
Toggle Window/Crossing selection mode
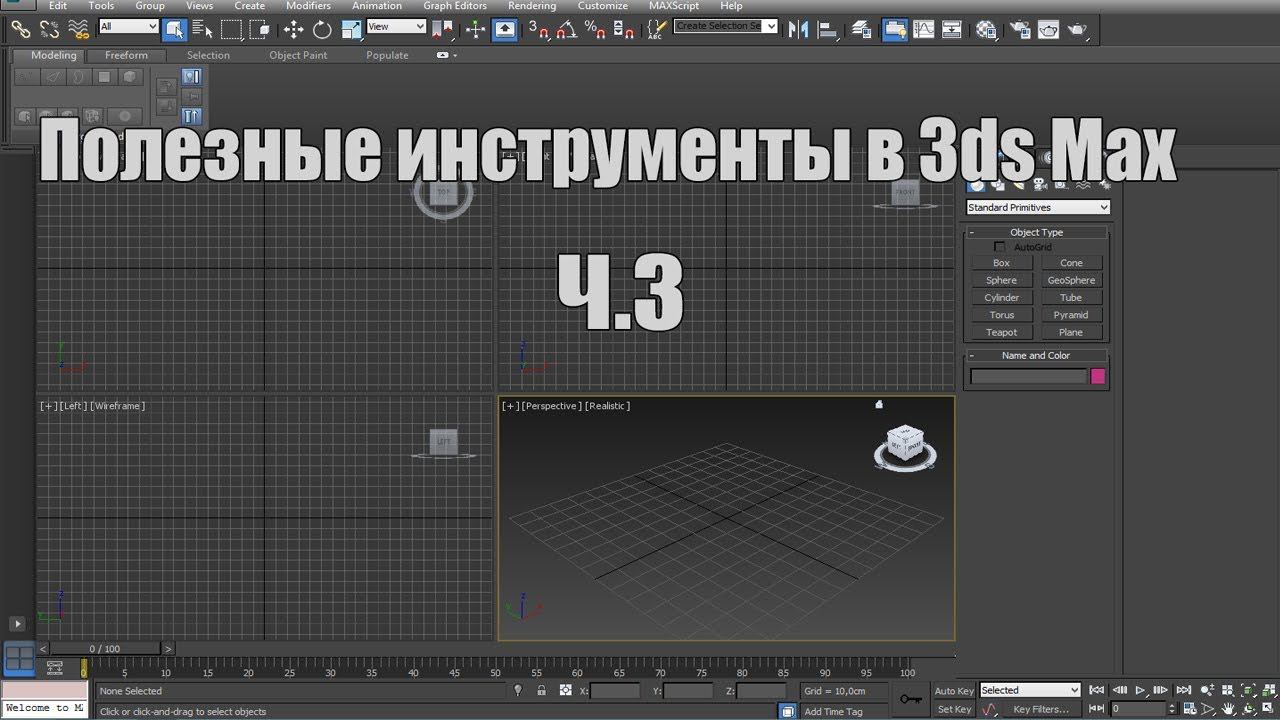260,29
